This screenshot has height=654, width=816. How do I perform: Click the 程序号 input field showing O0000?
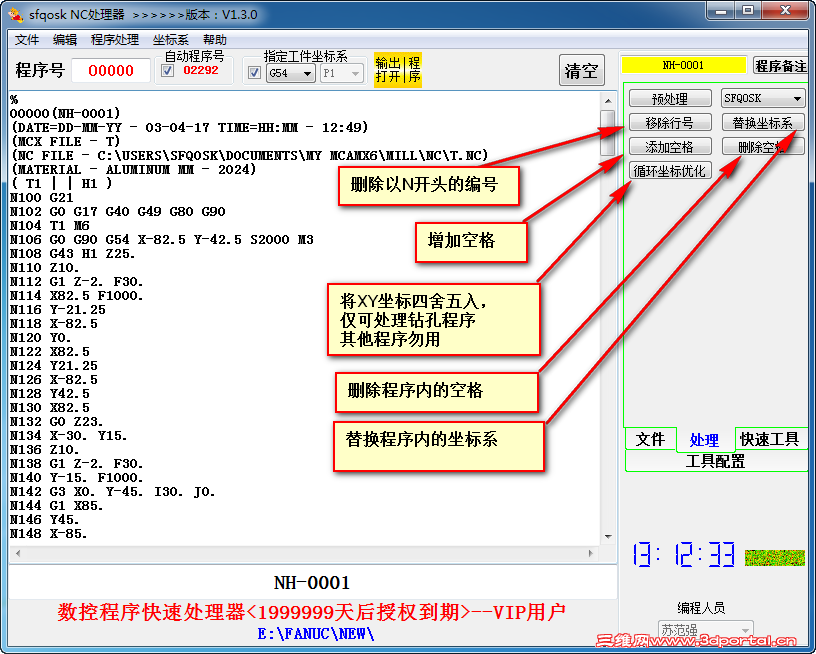111,70
